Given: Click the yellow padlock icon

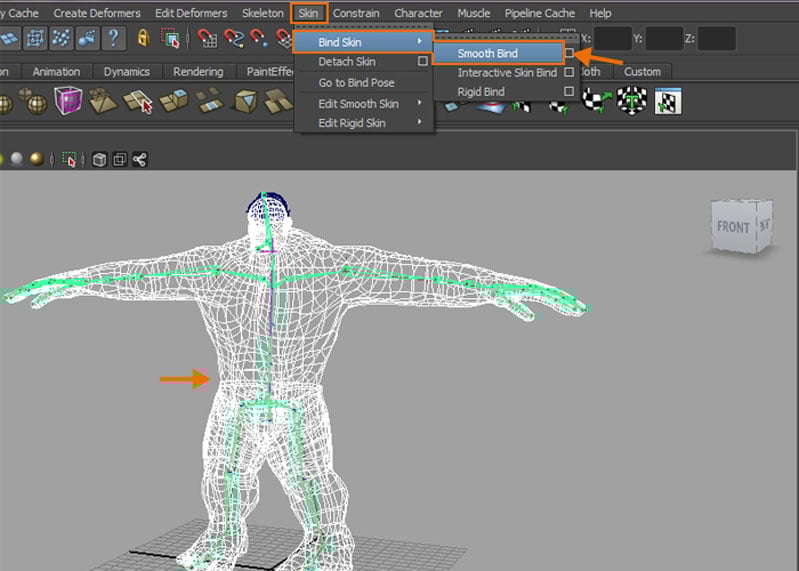Looking at the screenshot, I should pos(142,39).
